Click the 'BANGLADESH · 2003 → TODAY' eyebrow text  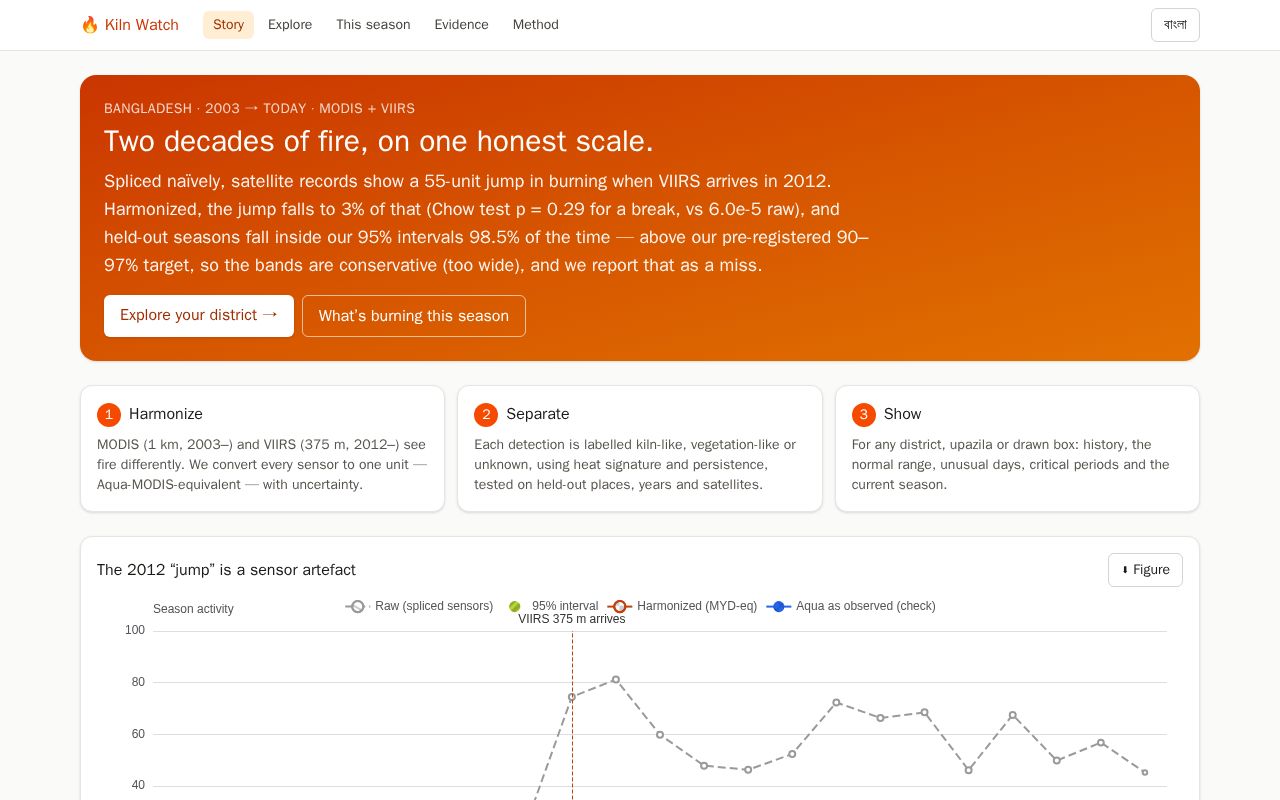[x=259, y=108]
